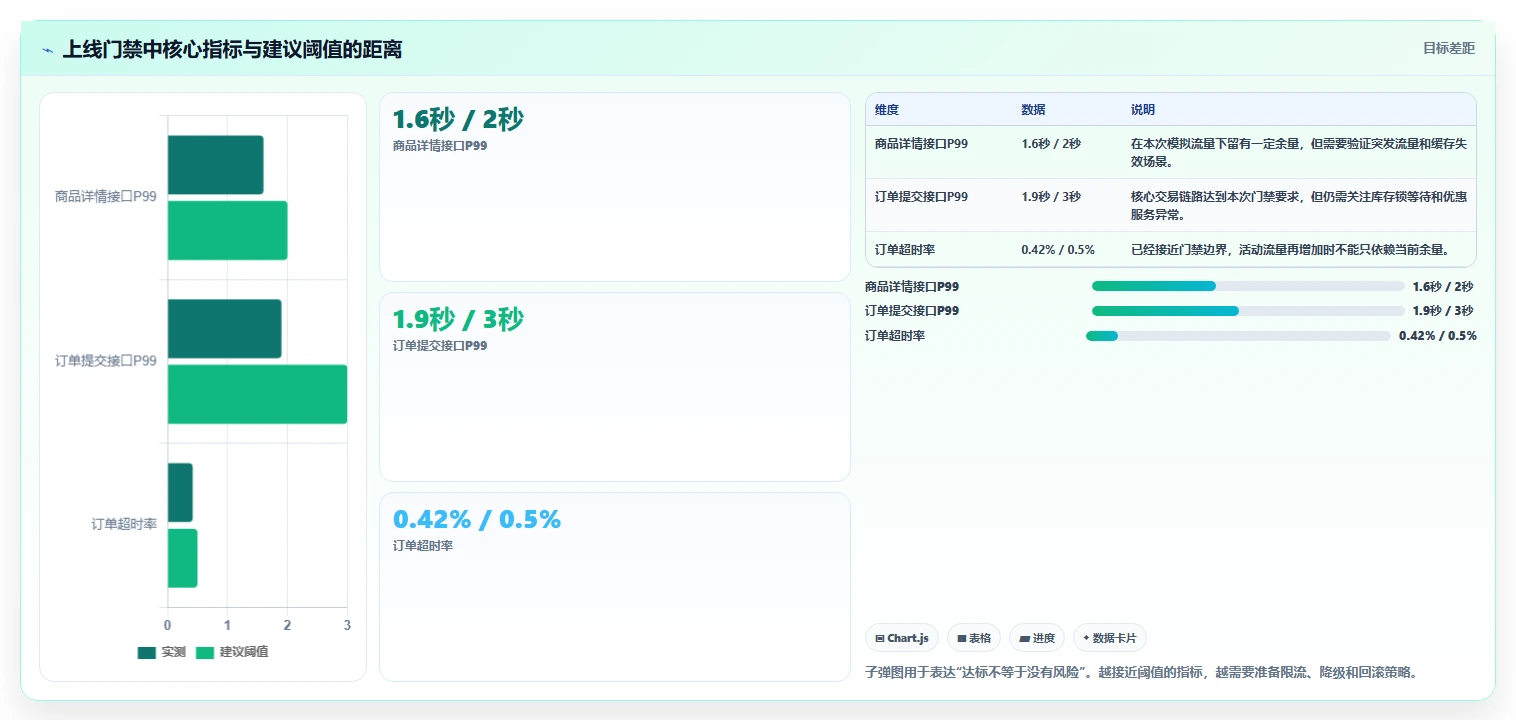Click the 目标差距 label in the header
Image resolution: width=1516 pixels, height=720 pixels.
pyautogui.click(x=1449, y=48)
